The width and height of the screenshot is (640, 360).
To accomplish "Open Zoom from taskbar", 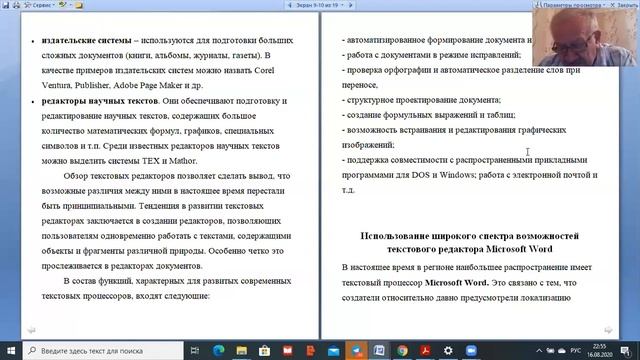I will point(471,351).
